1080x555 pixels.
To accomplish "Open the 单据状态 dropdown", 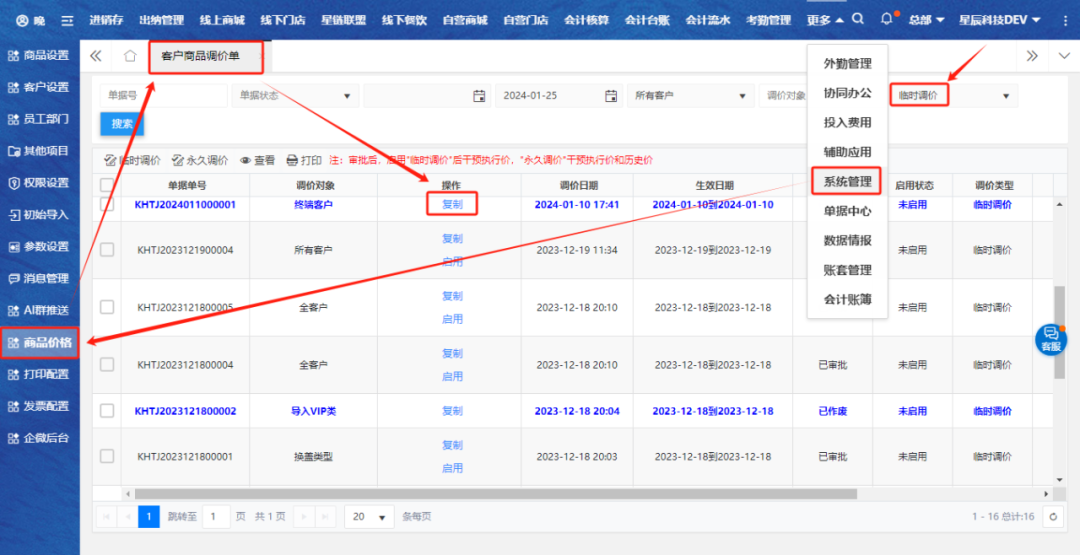I will coord(296,96).
